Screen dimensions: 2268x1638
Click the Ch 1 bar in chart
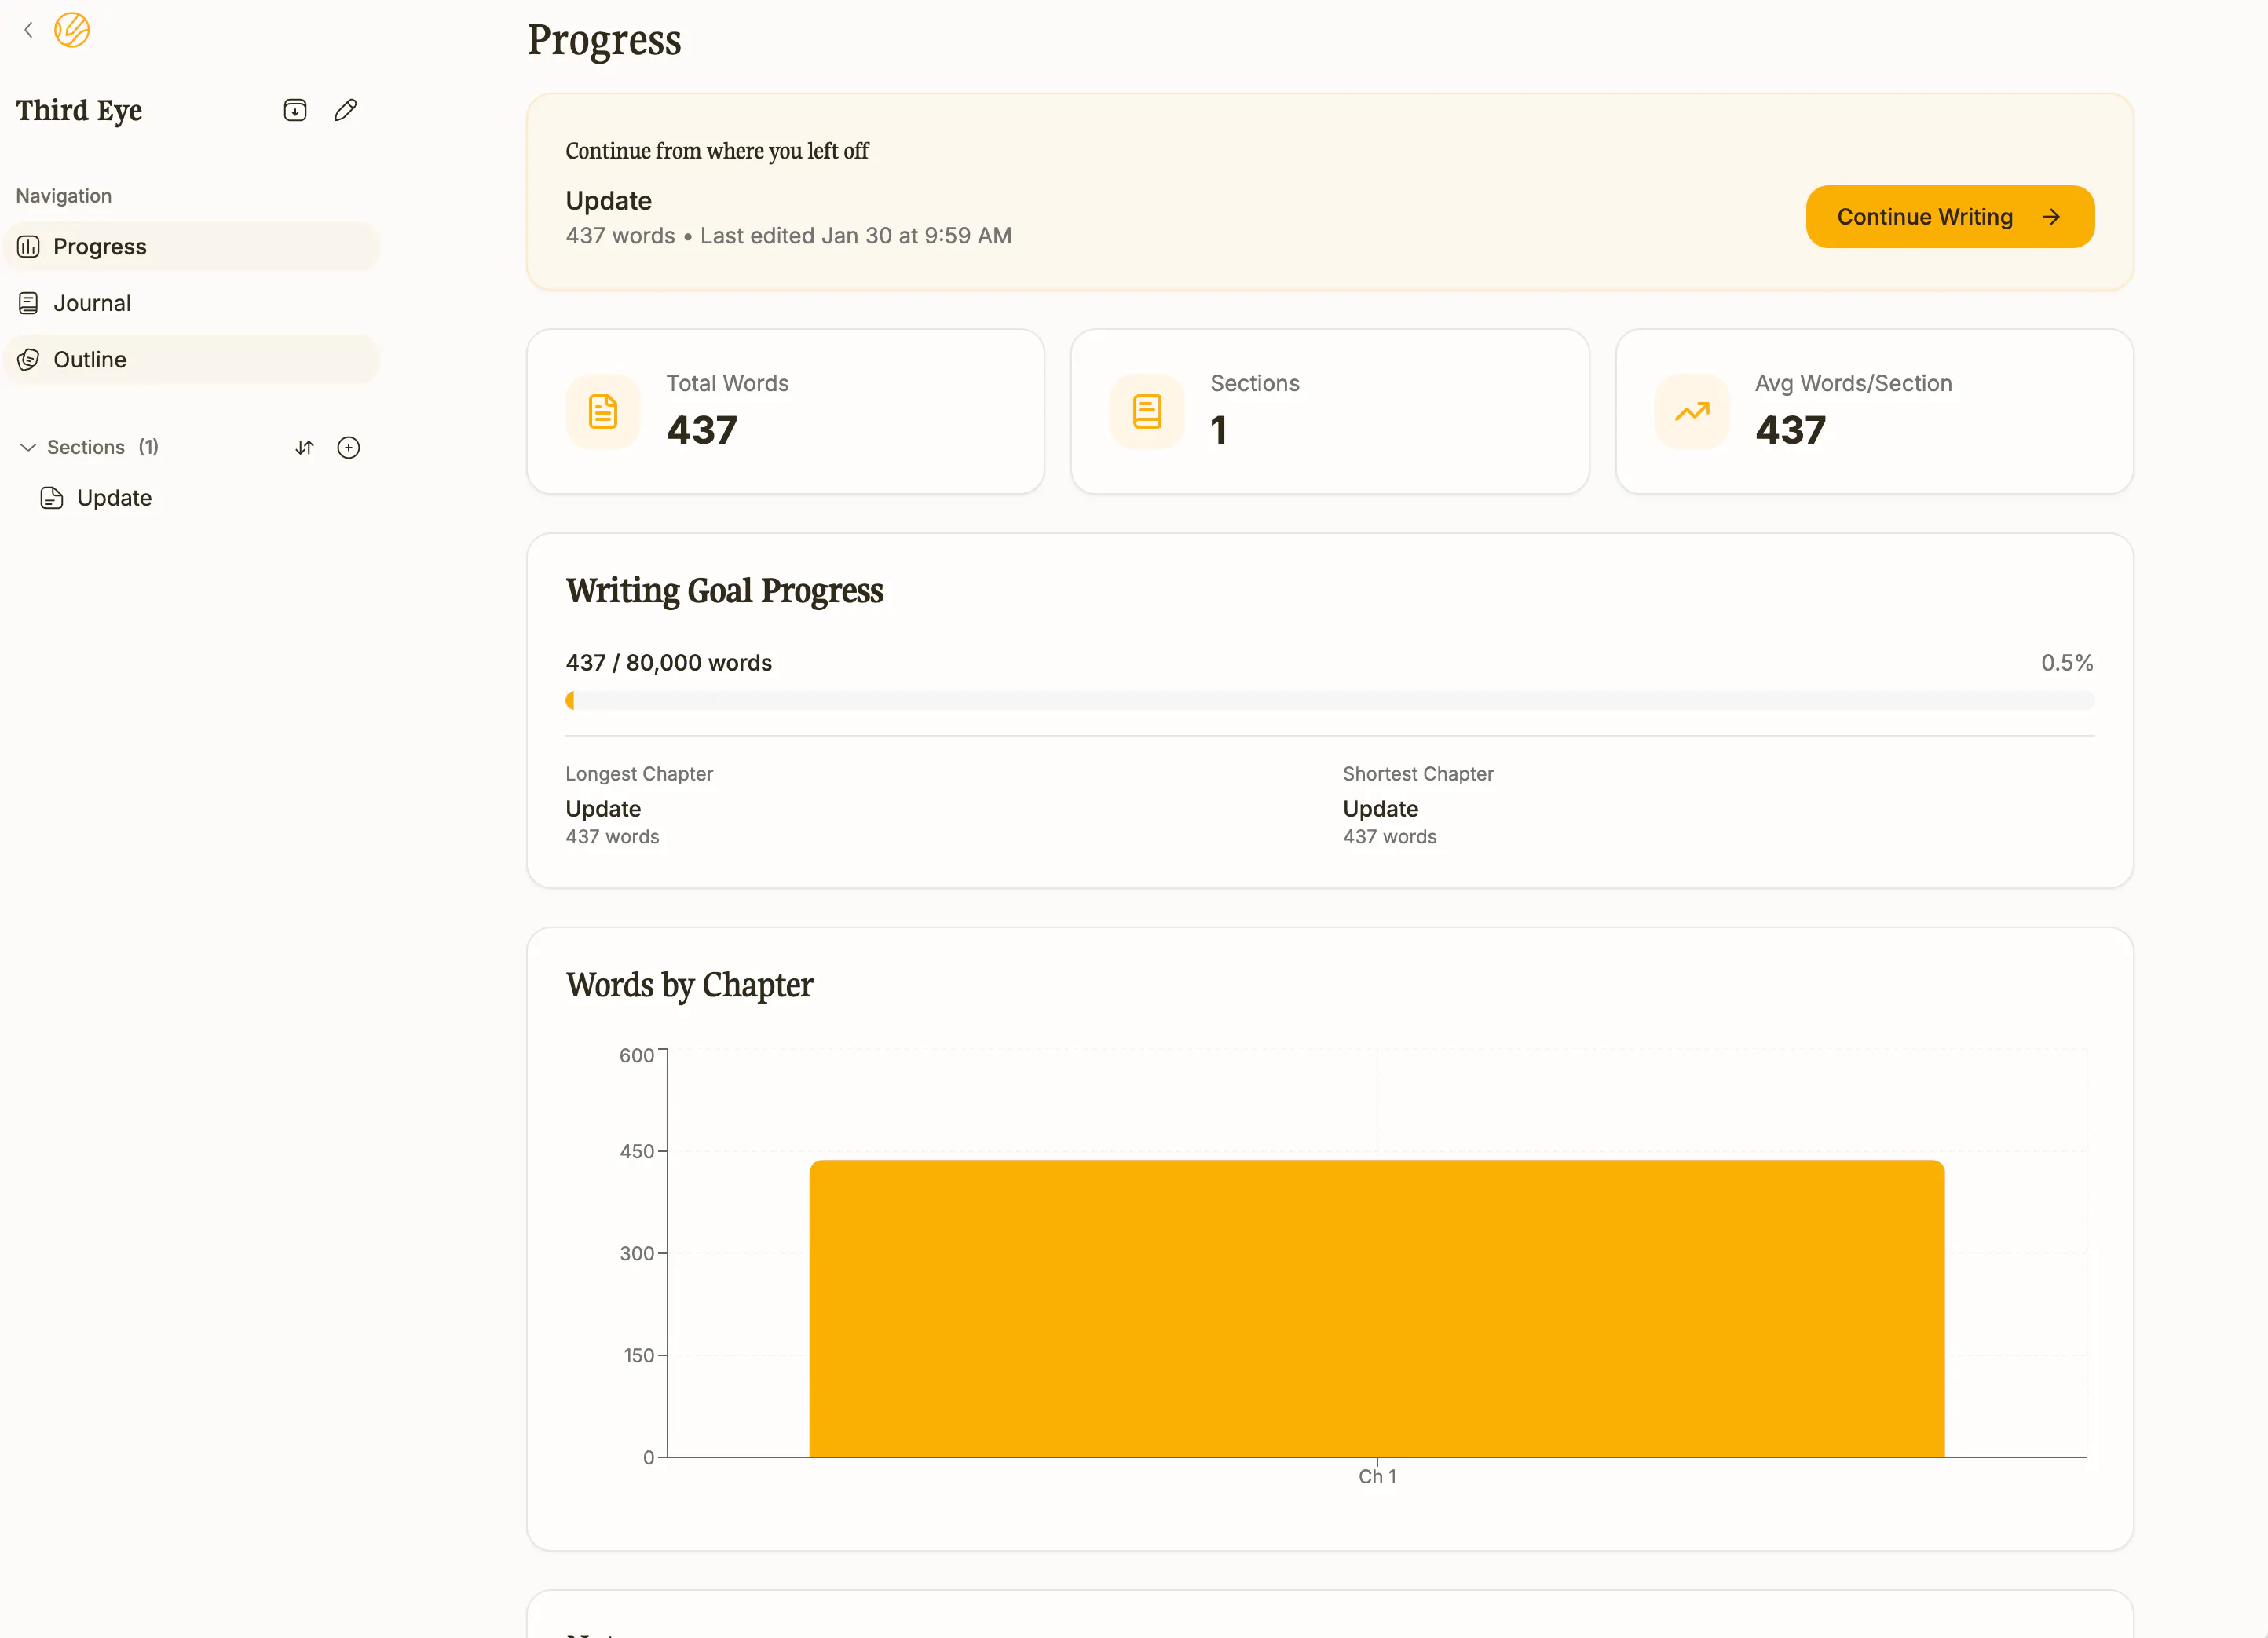click(1376, 1308)
